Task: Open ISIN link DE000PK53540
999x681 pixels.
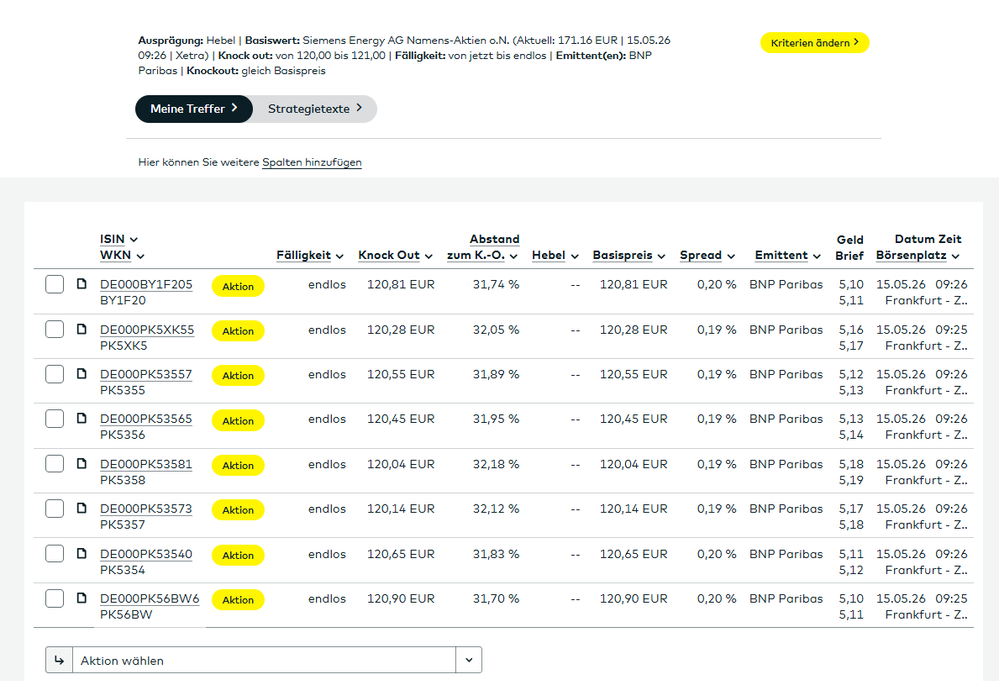Action: coord(146,554)
